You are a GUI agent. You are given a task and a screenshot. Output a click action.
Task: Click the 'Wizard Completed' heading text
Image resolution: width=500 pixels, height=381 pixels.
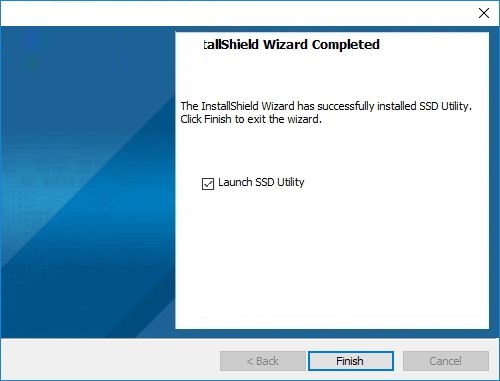pyautogui.click(x=321, y=44)
